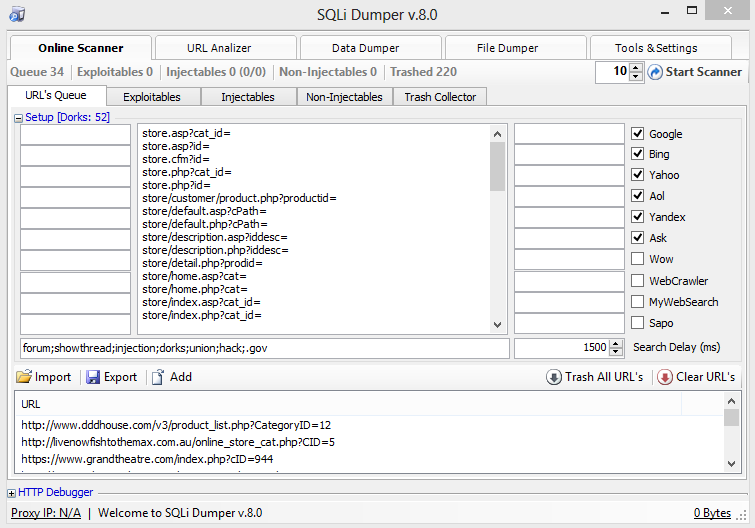Increase the Search Delay value with up arrow
Image resolution: width=755 pixels, height=528 pixels.
click(x=616, y=344)
